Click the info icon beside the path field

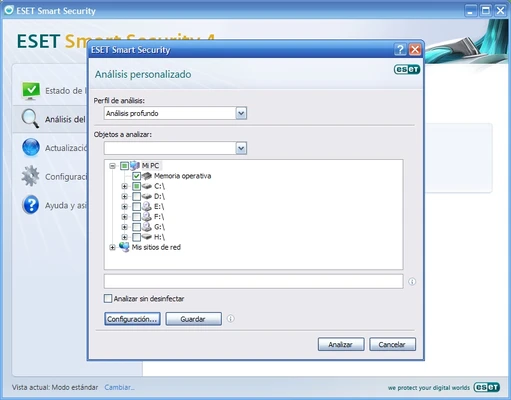412,282
